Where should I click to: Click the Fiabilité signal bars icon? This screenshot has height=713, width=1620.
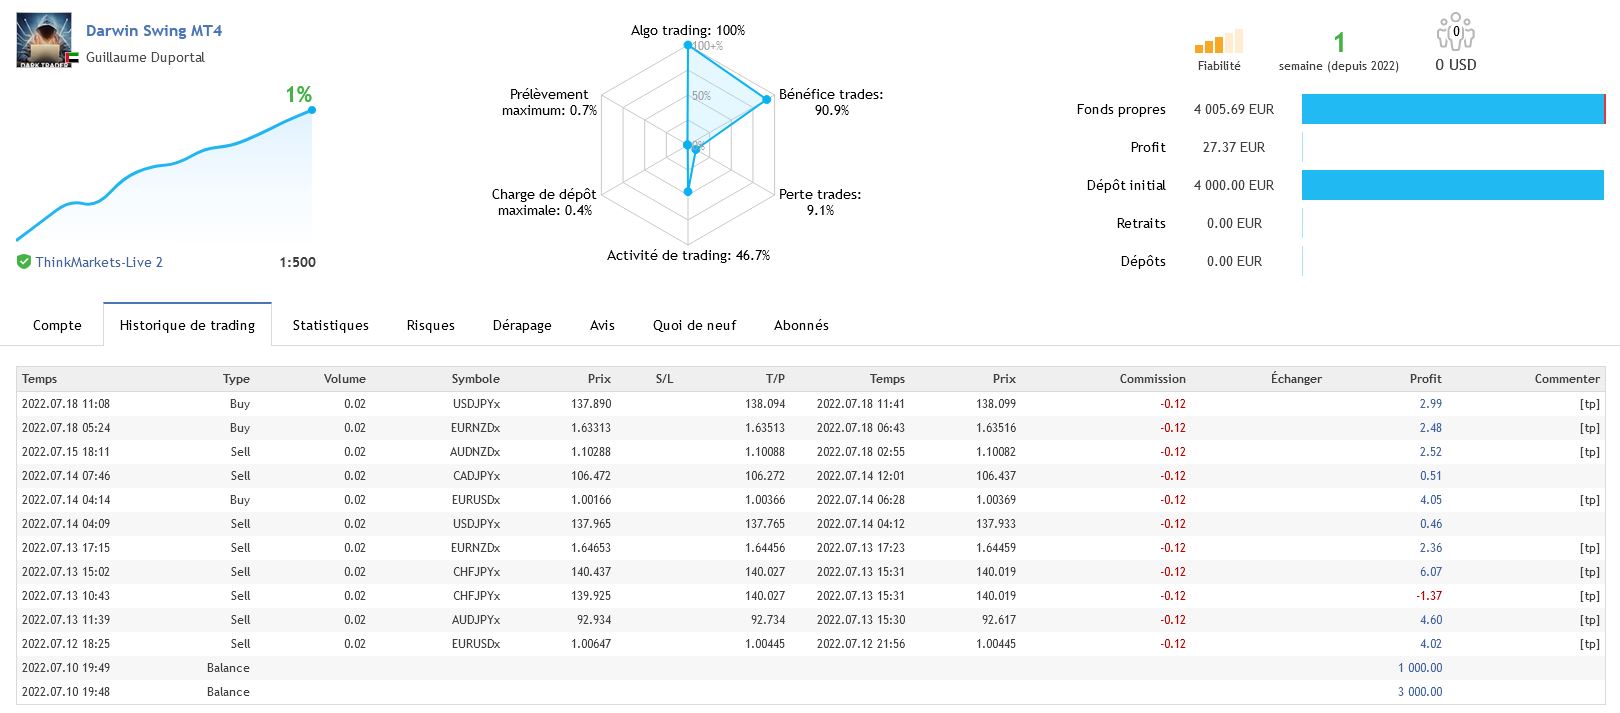[1218, 42]
